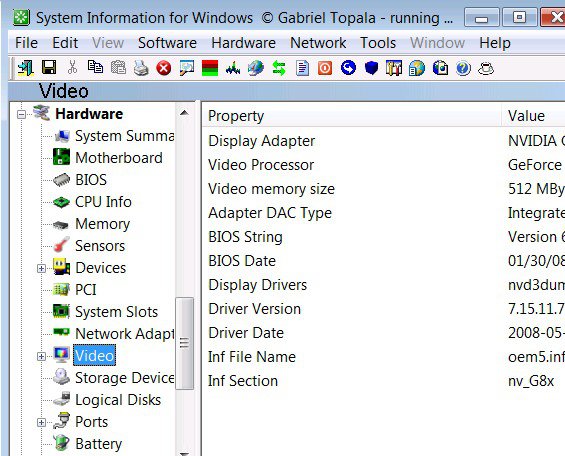Select the BIOS String property row

click(x=383, y=237)
